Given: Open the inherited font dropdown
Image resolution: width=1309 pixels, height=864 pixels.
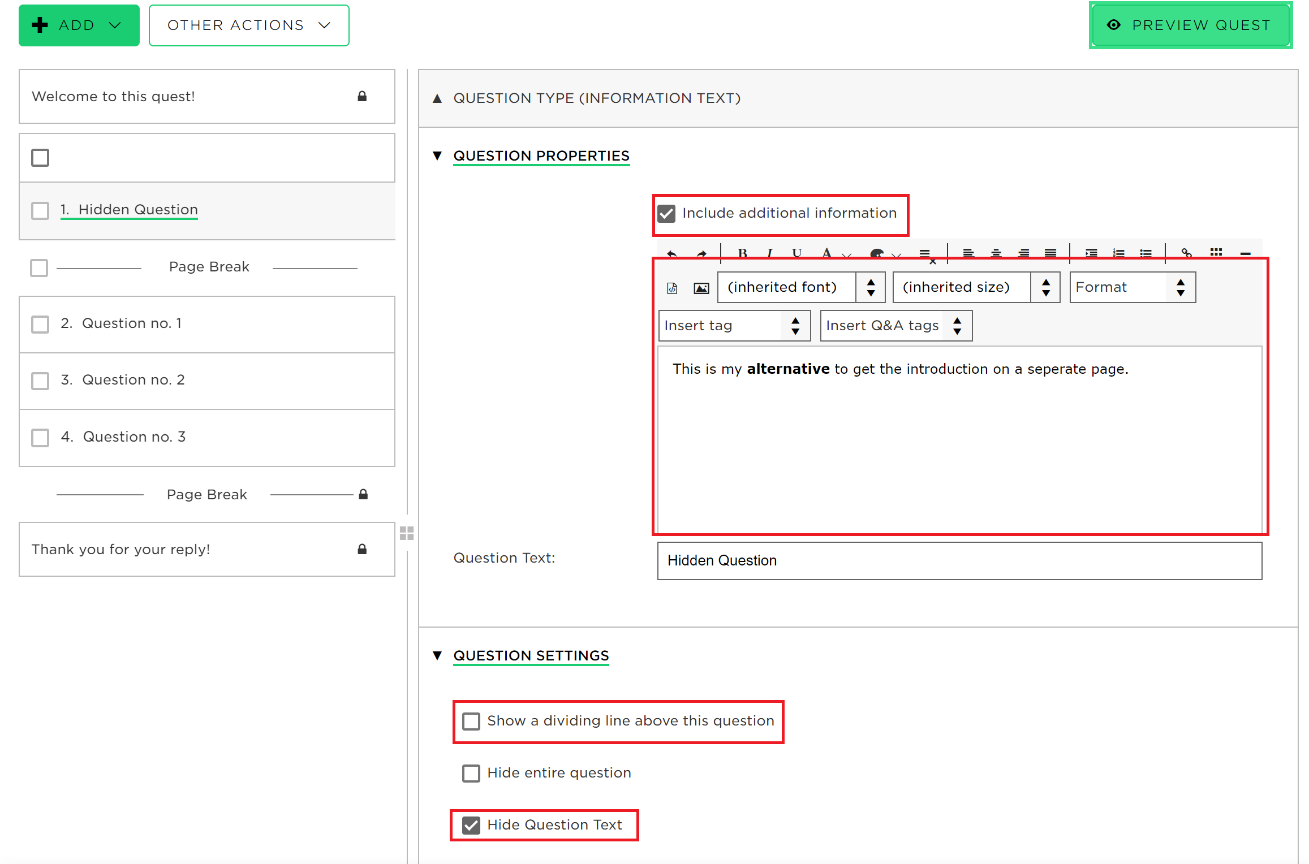Looking at the screenshot, I should pyautogui.click(x=801, y=287).
